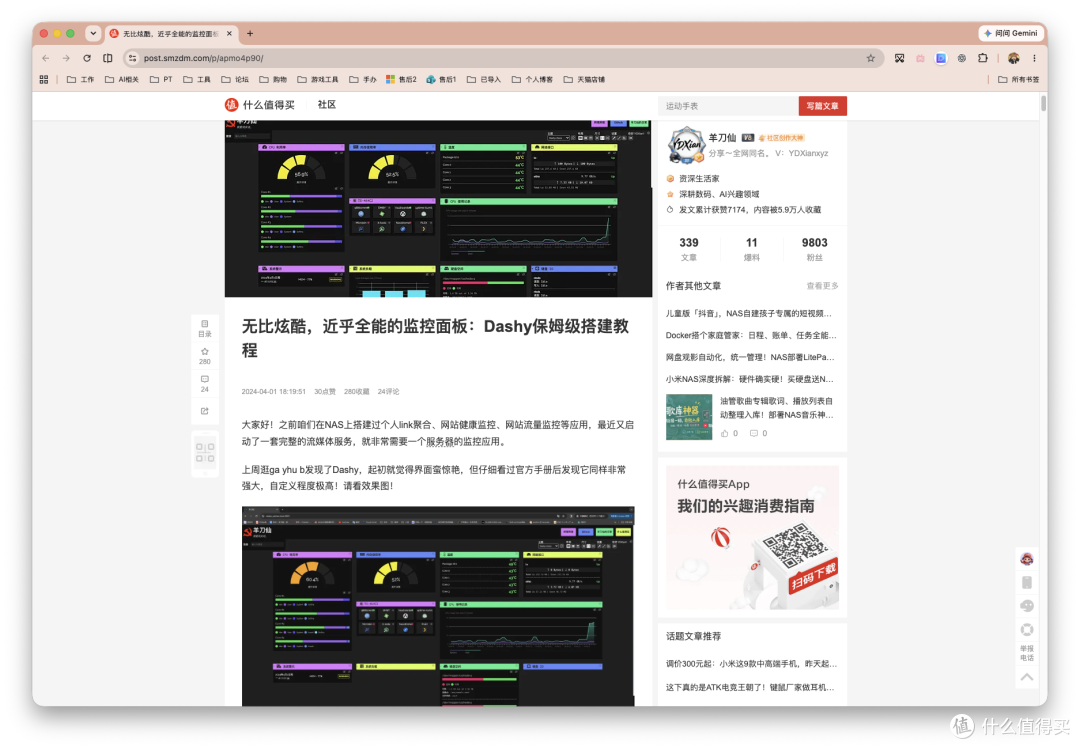
Task: Open the 购物 bookmark folder
Action: pyautogui.click(x=273, y=80)
